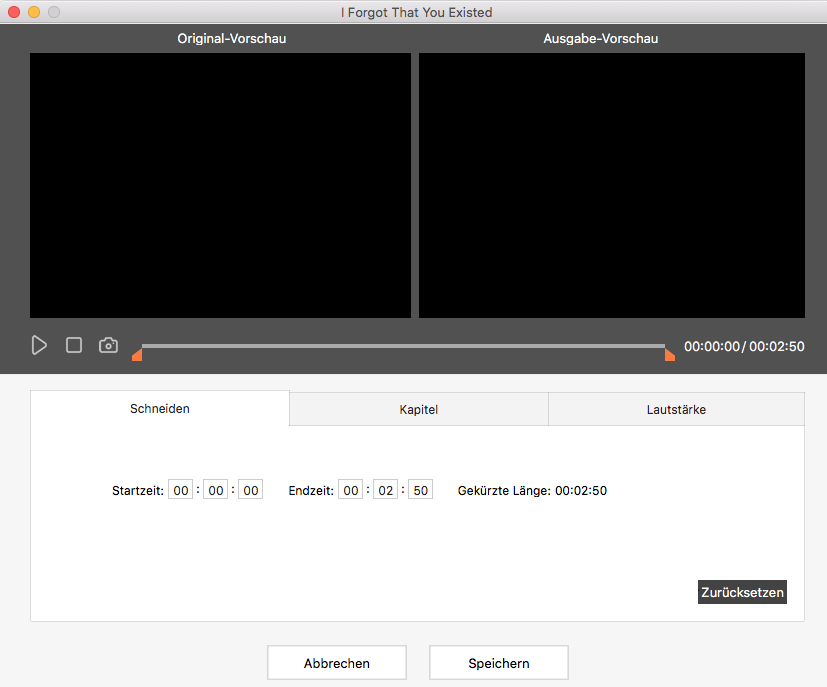Screen dimensions: 827x687
Task: Take a snapshot with the camera icon
Action: (108, 345)
